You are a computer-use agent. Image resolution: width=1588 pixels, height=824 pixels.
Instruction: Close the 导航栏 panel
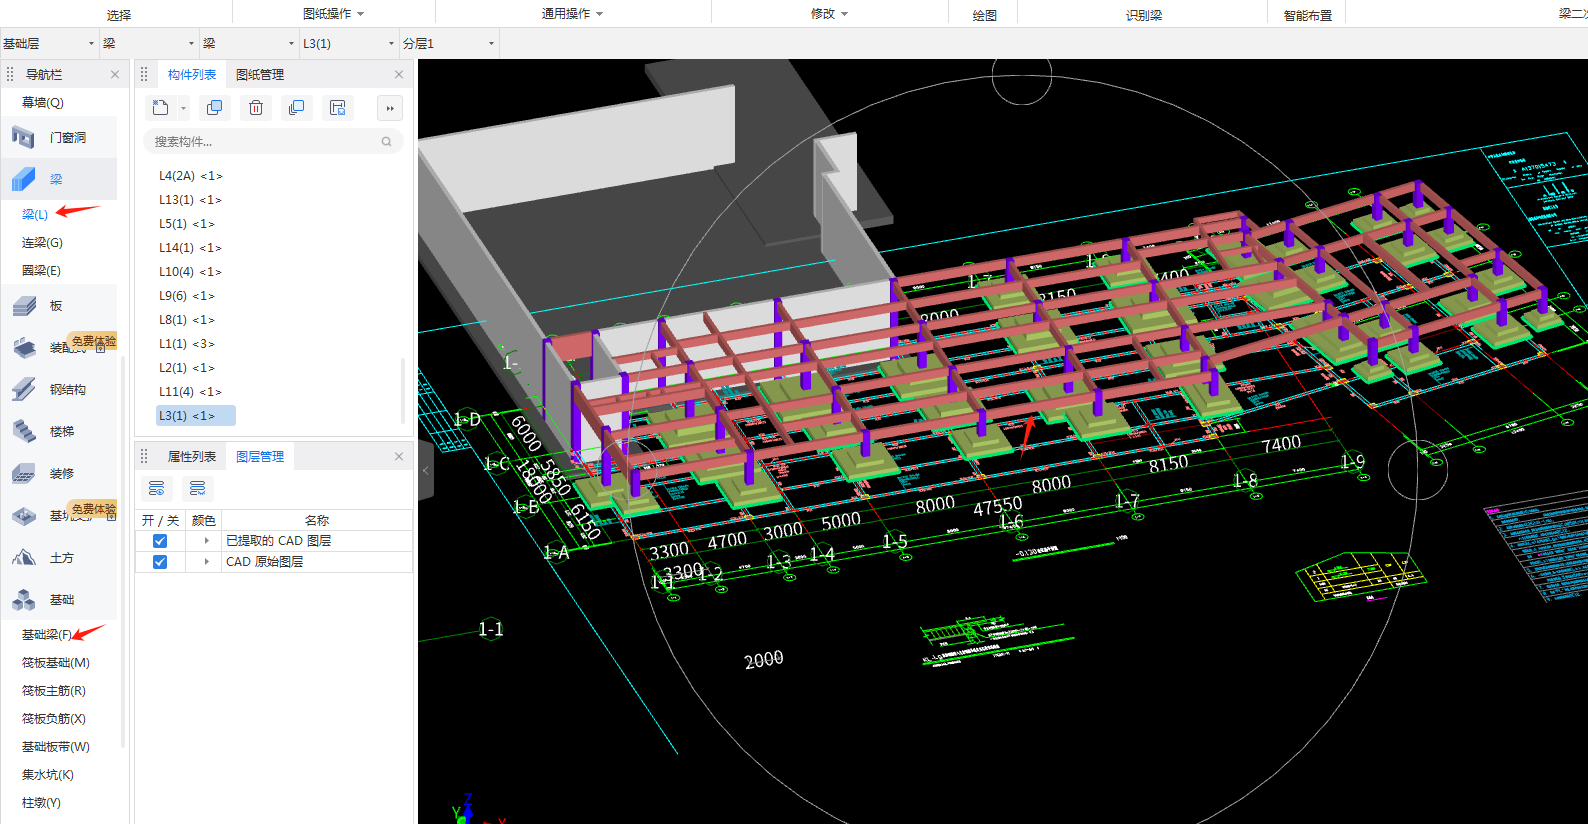(115, 74)
